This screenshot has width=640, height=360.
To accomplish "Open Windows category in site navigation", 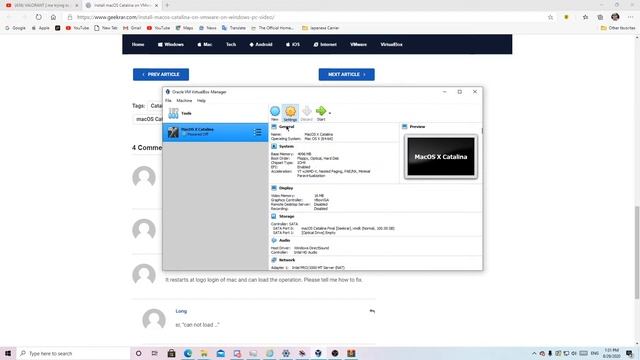I will (171, 44).
